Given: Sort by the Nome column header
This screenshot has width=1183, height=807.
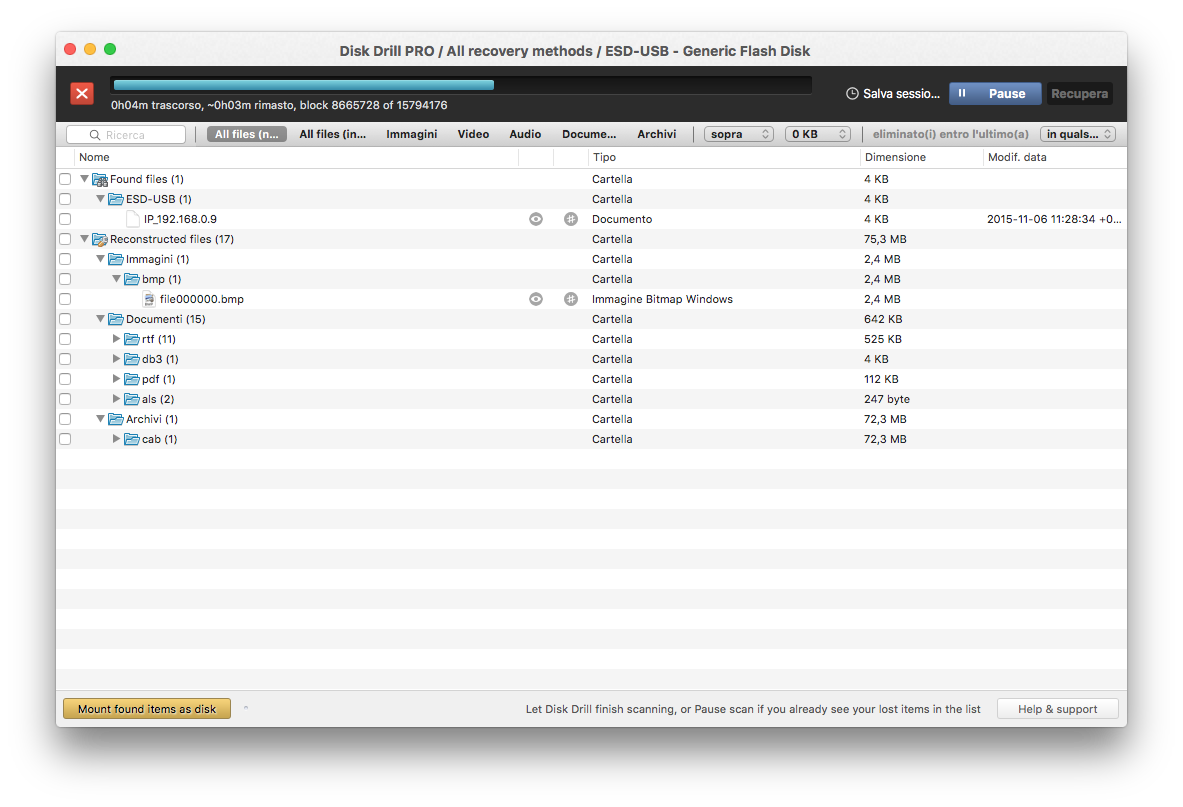Looking at the screenshot, I should [296, 158].
